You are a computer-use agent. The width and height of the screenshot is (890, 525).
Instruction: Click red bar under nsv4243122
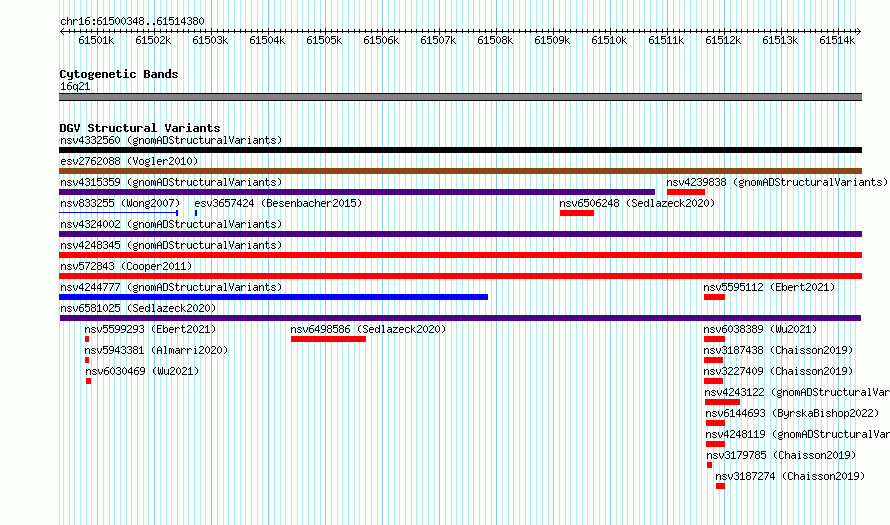click(x=723, y=402)
